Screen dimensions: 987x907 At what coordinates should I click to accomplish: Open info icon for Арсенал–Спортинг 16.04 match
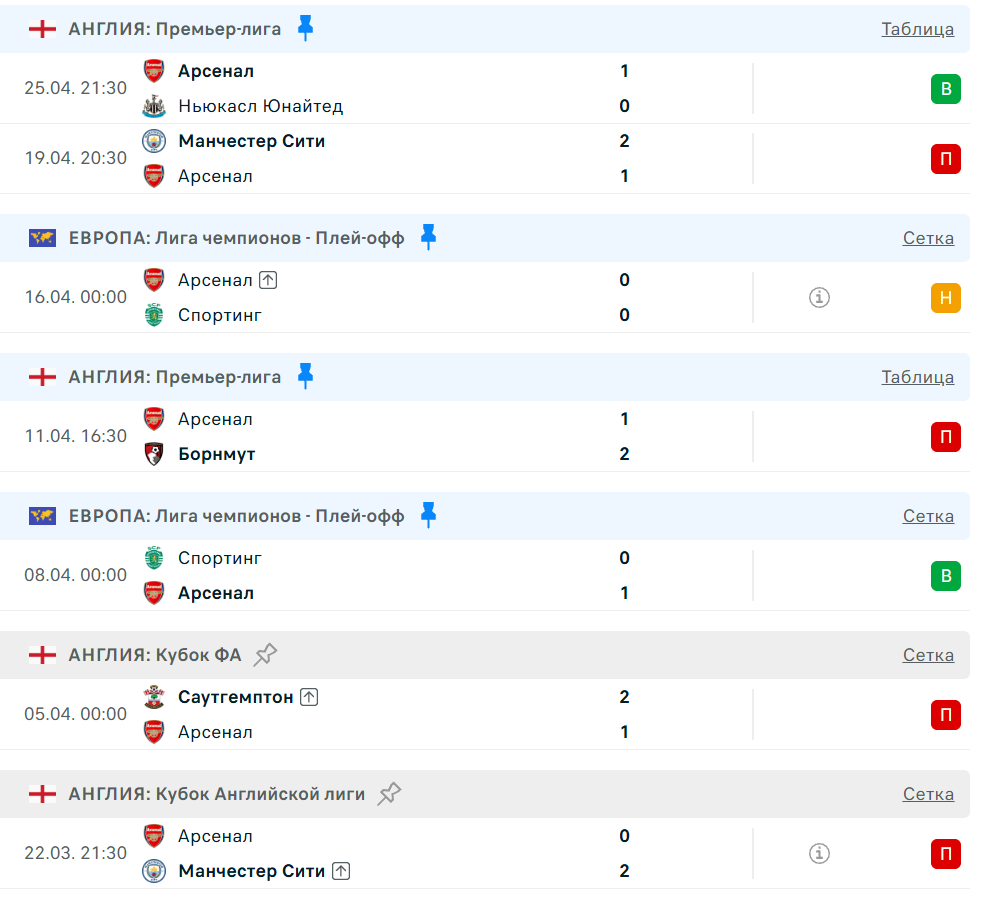[819, 297]
